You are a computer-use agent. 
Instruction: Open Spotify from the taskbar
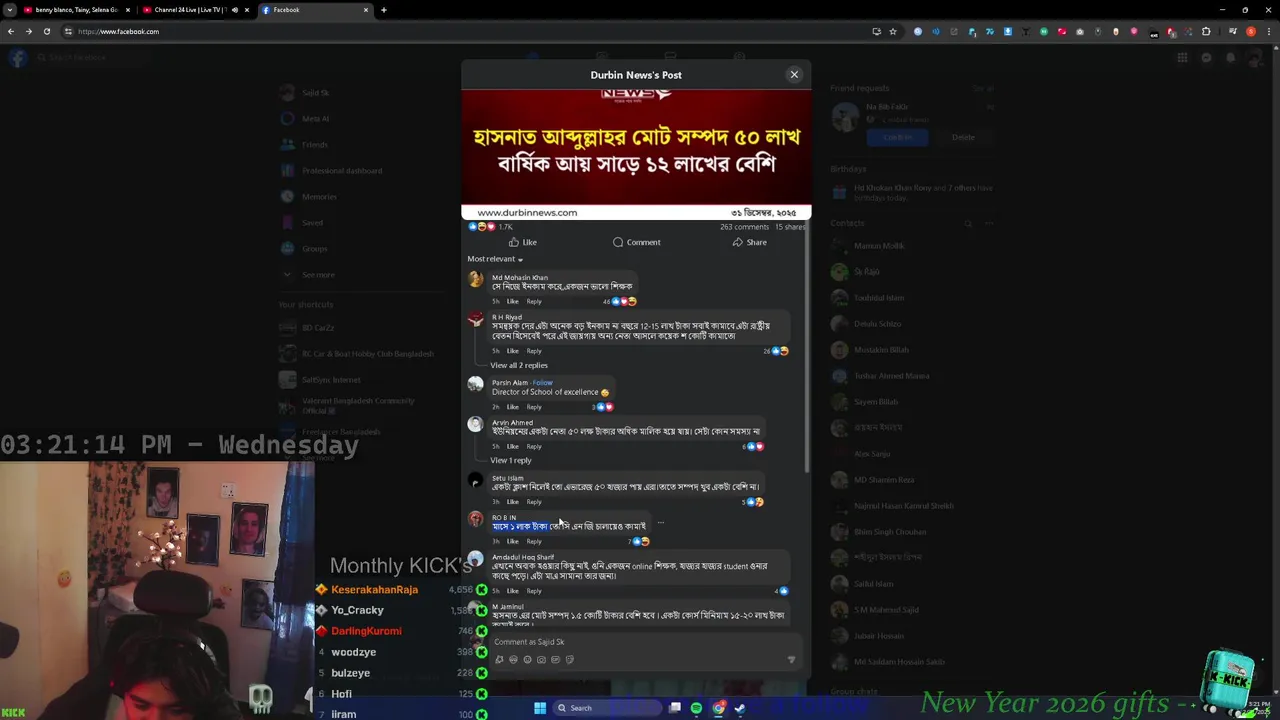click(696, 708)
